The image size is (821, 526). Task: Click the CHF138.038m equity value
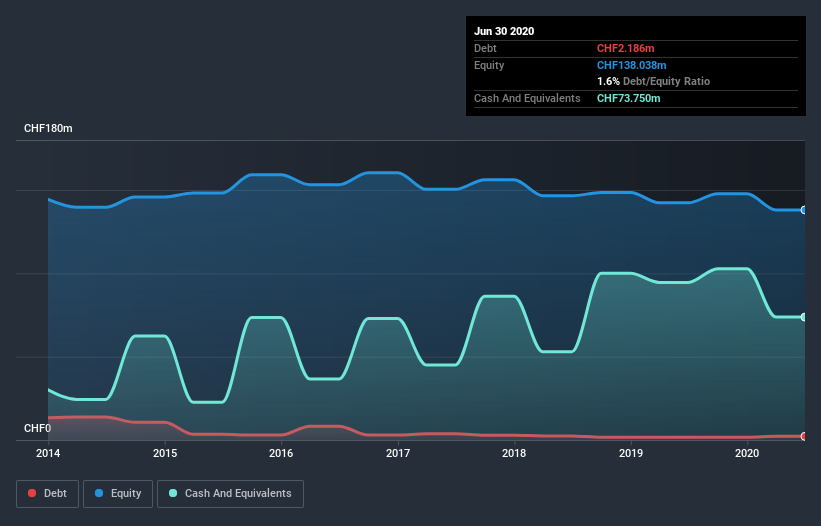coord(631,65)
